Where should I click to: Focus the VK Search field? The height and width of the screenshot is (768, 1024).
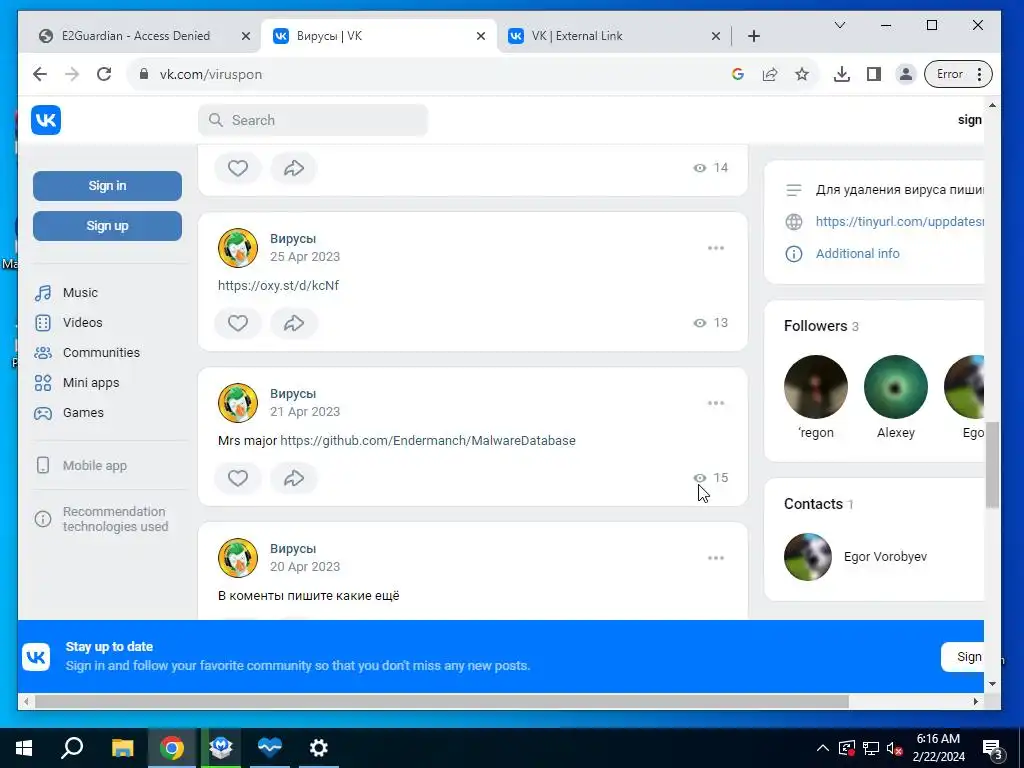[x=313, y=120]
